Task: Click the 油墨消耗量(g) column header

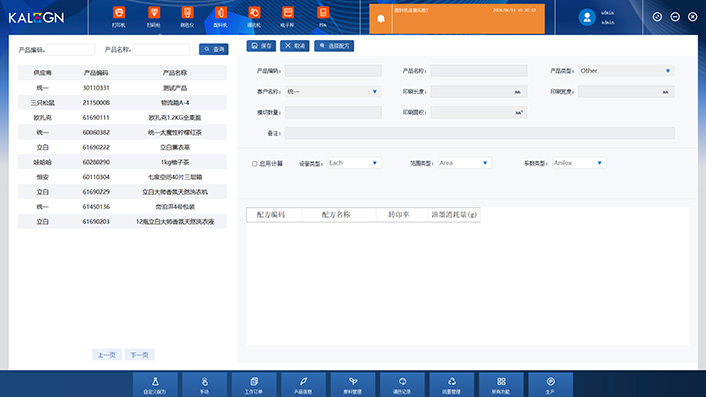Action: click(x=454, y=215)
